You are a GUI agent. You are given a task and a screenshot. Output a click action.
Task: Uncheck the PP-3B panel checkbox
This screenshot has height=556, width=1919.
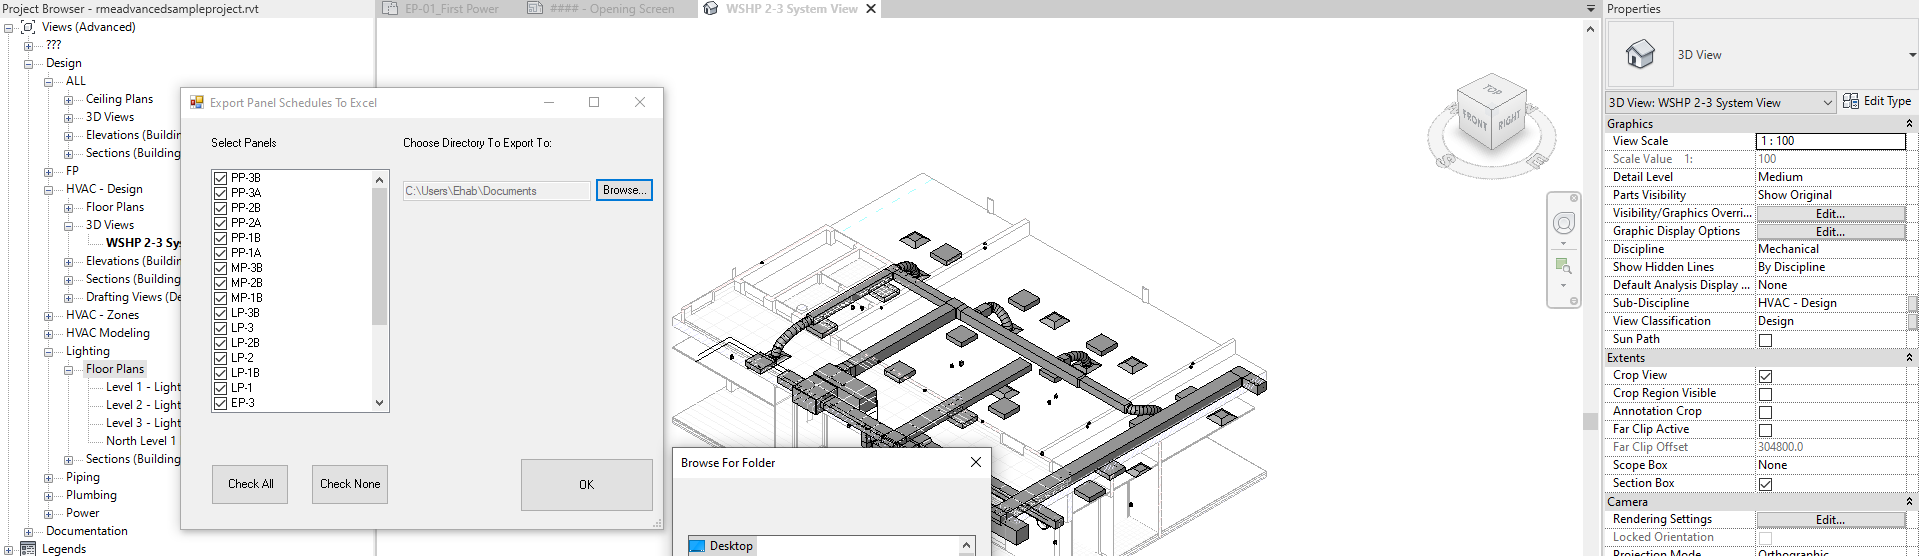click(220, 178)
